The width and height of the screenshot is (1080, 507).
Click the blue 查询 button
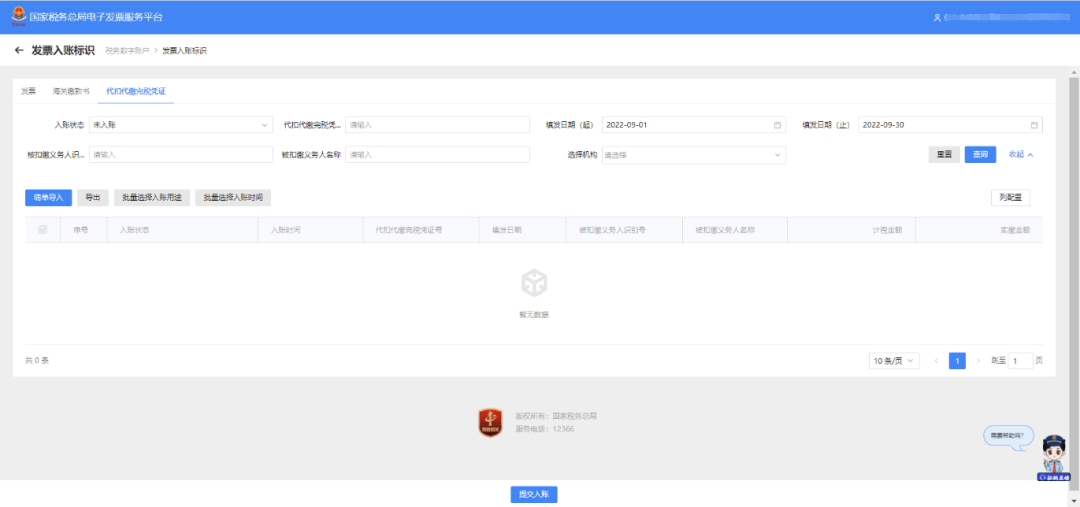pos(980,155)
